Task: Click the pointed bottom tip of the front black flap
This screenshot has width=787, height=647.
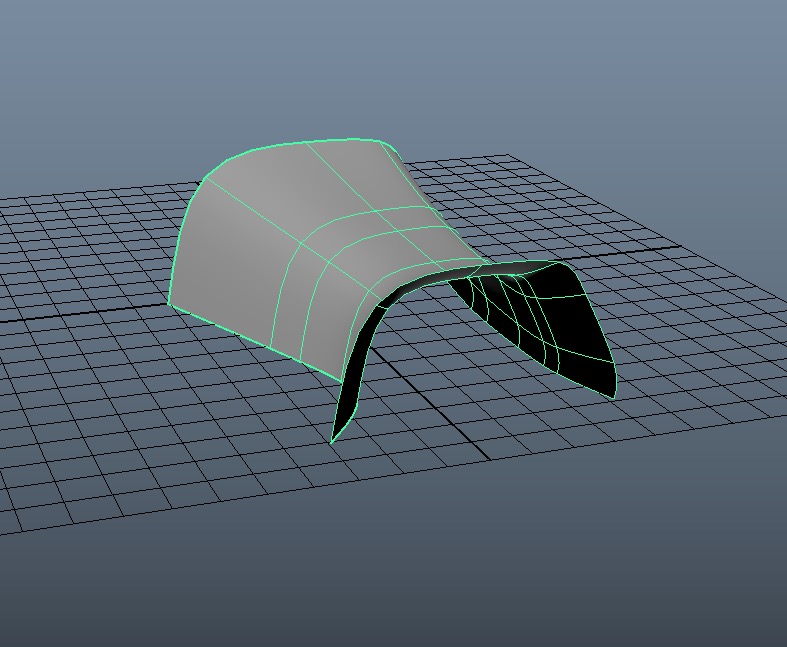Action: (332, 441)
